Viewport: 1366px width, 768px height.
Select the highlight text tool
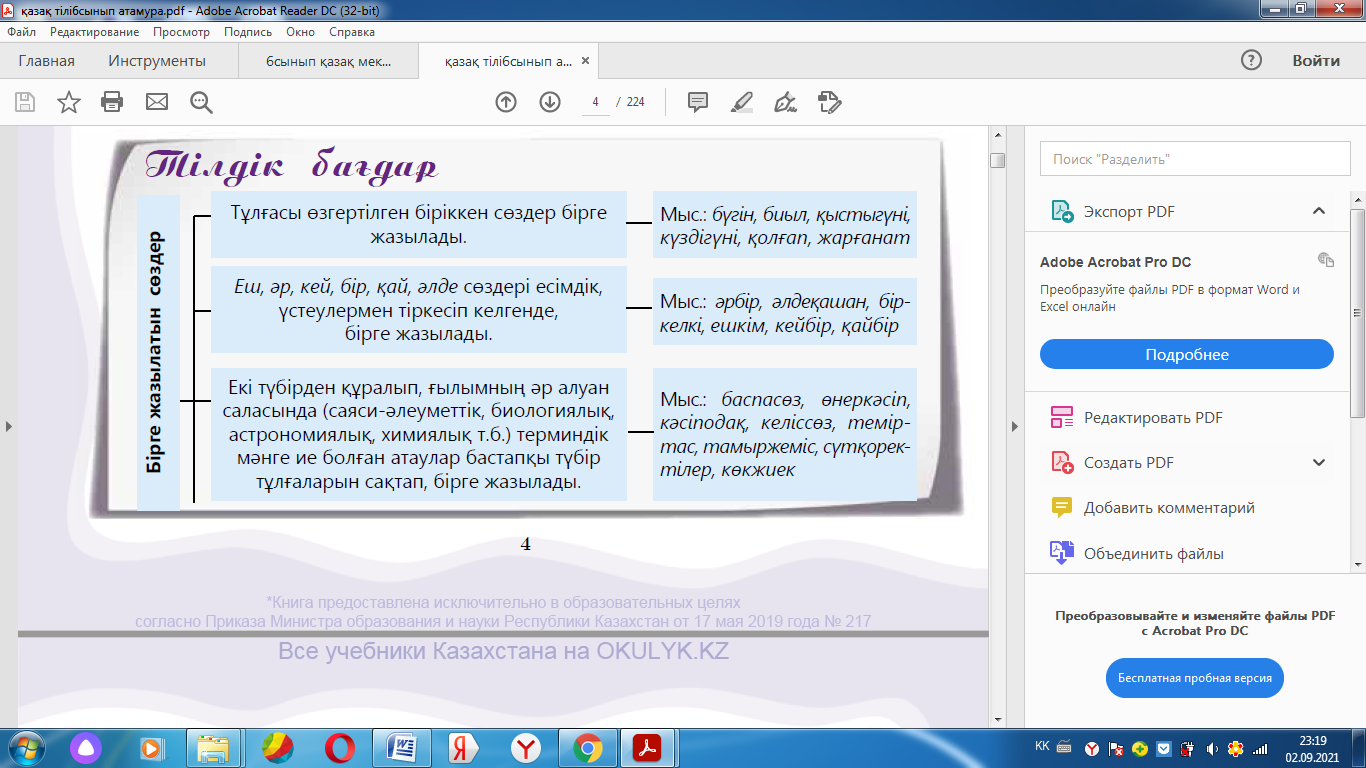coord(742,102)
